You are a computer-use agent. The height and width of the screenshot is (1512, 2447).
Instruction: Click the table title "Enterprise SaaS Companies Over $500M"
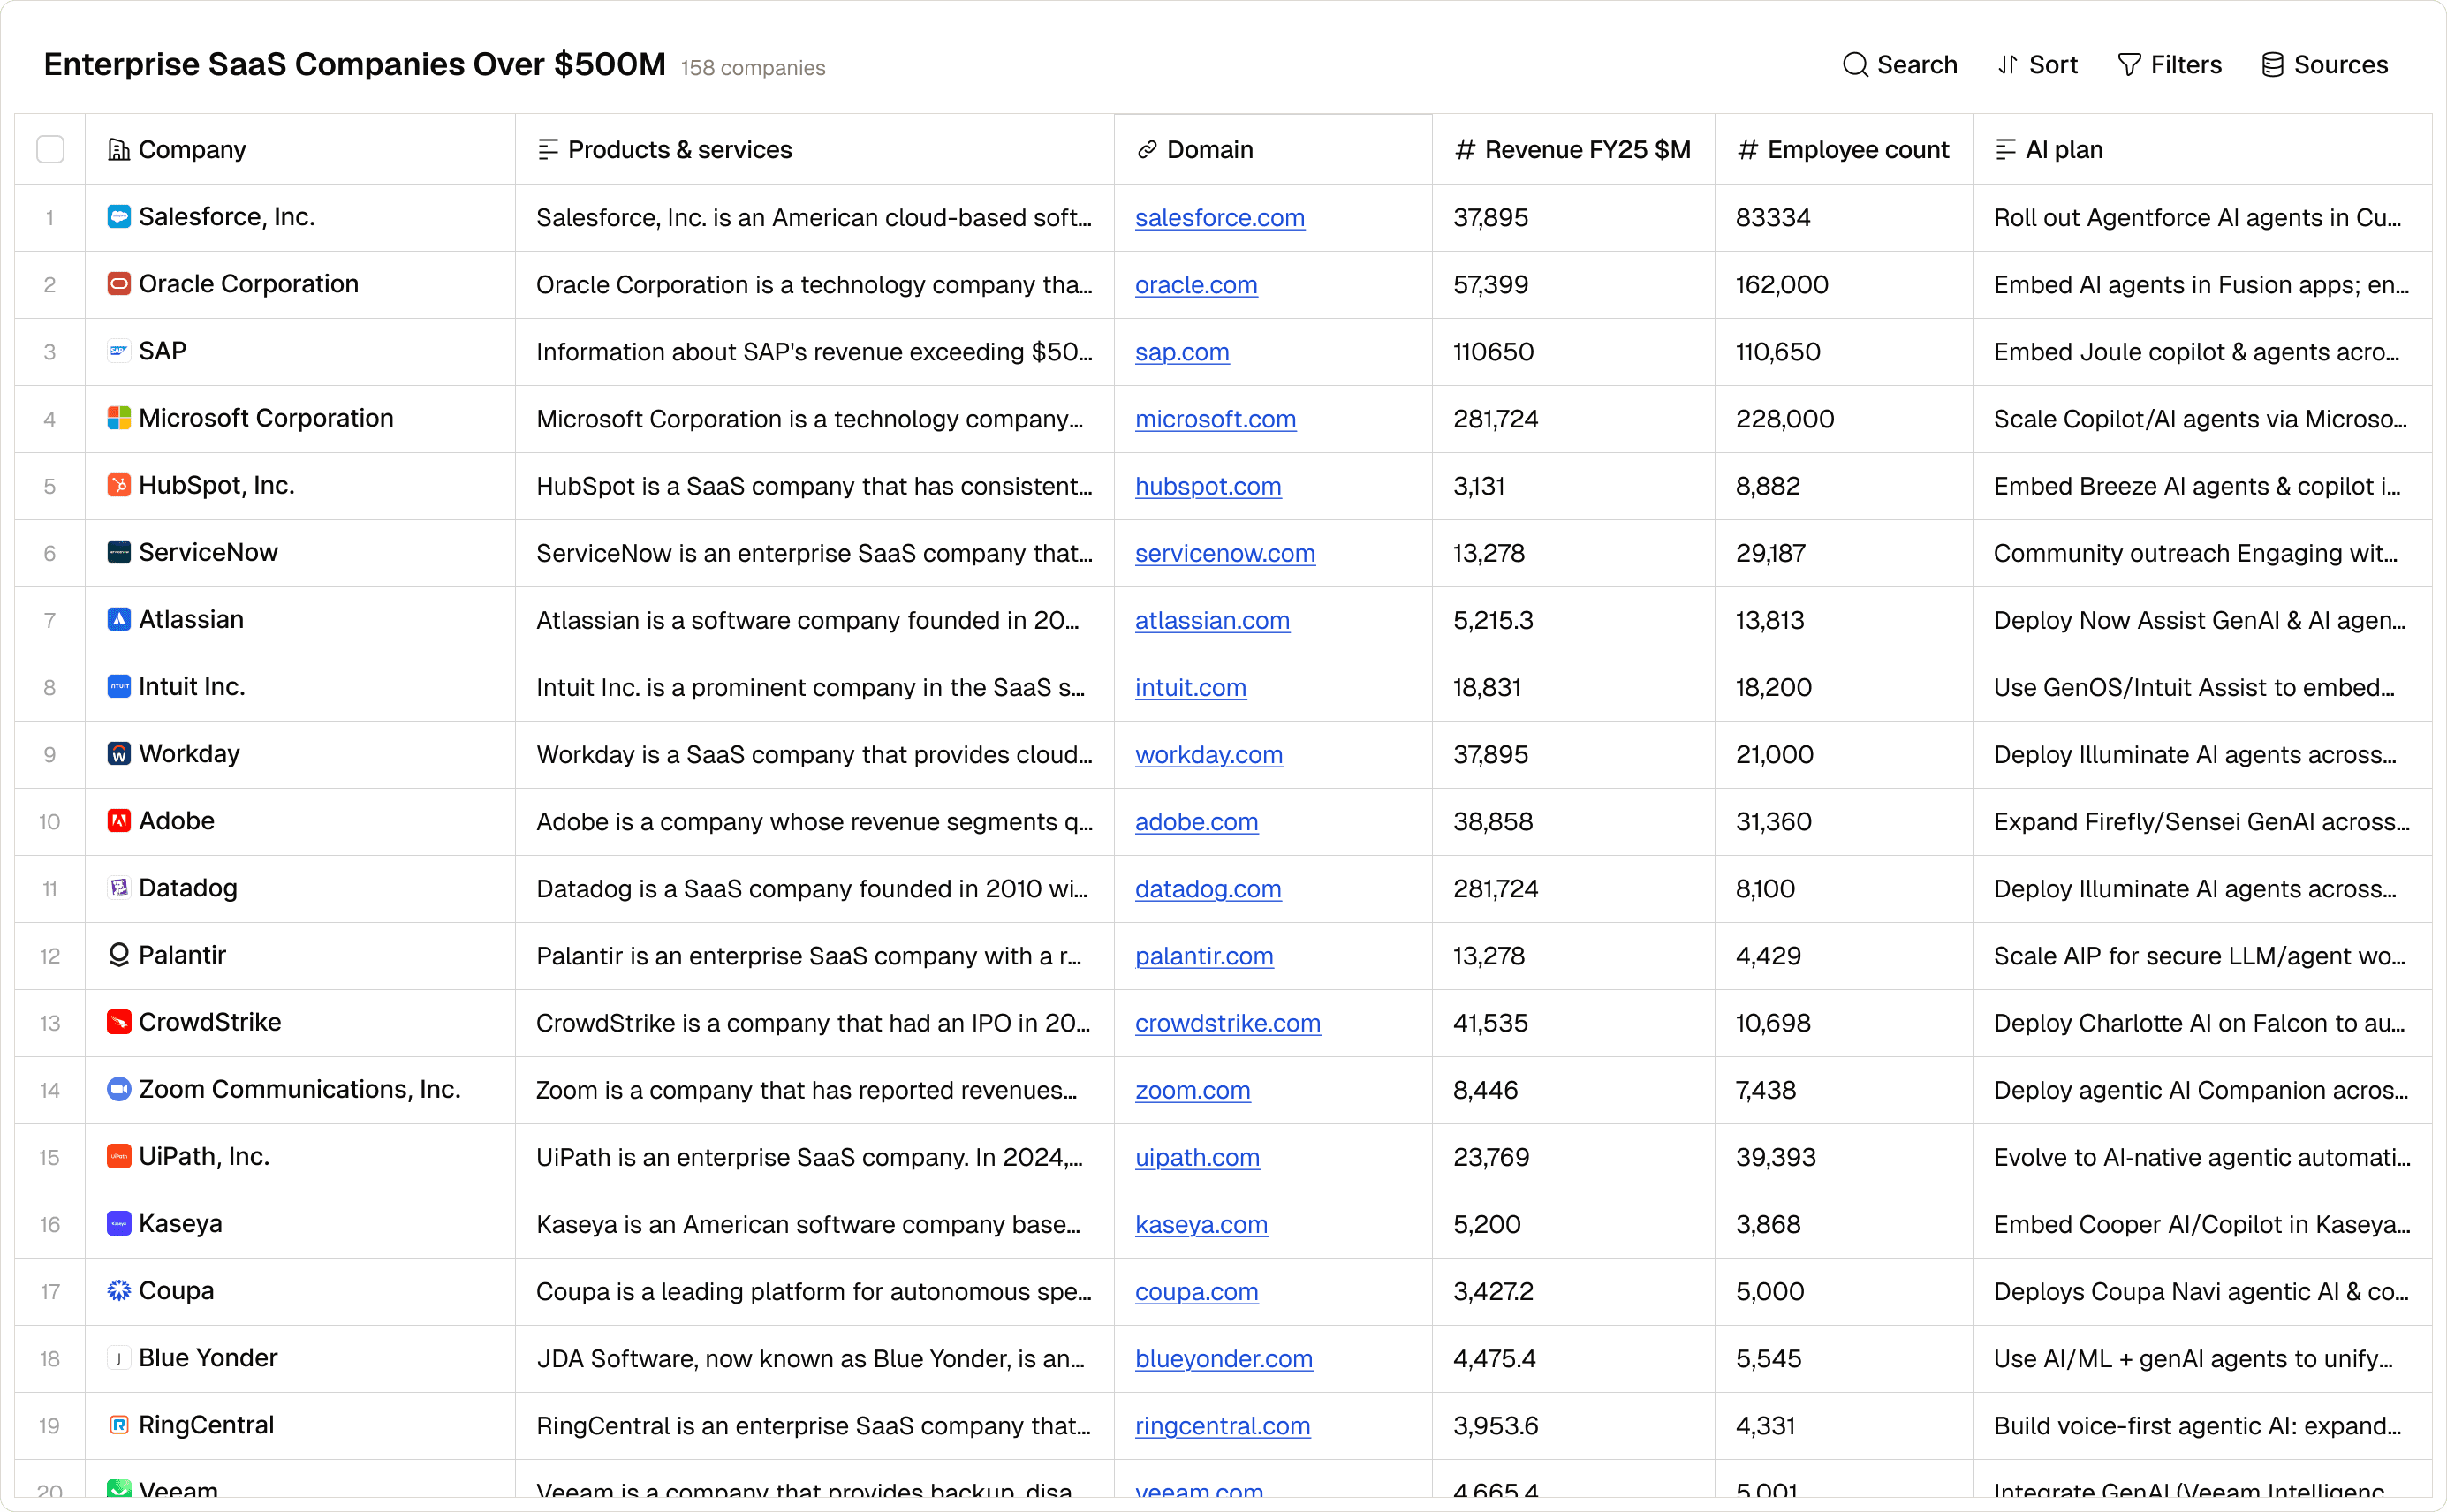pyautogui.click(x=354, y=64)
